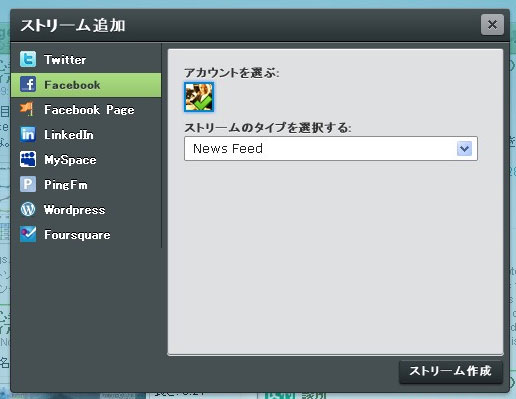Click the Facebook Page flag icon
Screen dimensions: 516x399
click(27, 110)
